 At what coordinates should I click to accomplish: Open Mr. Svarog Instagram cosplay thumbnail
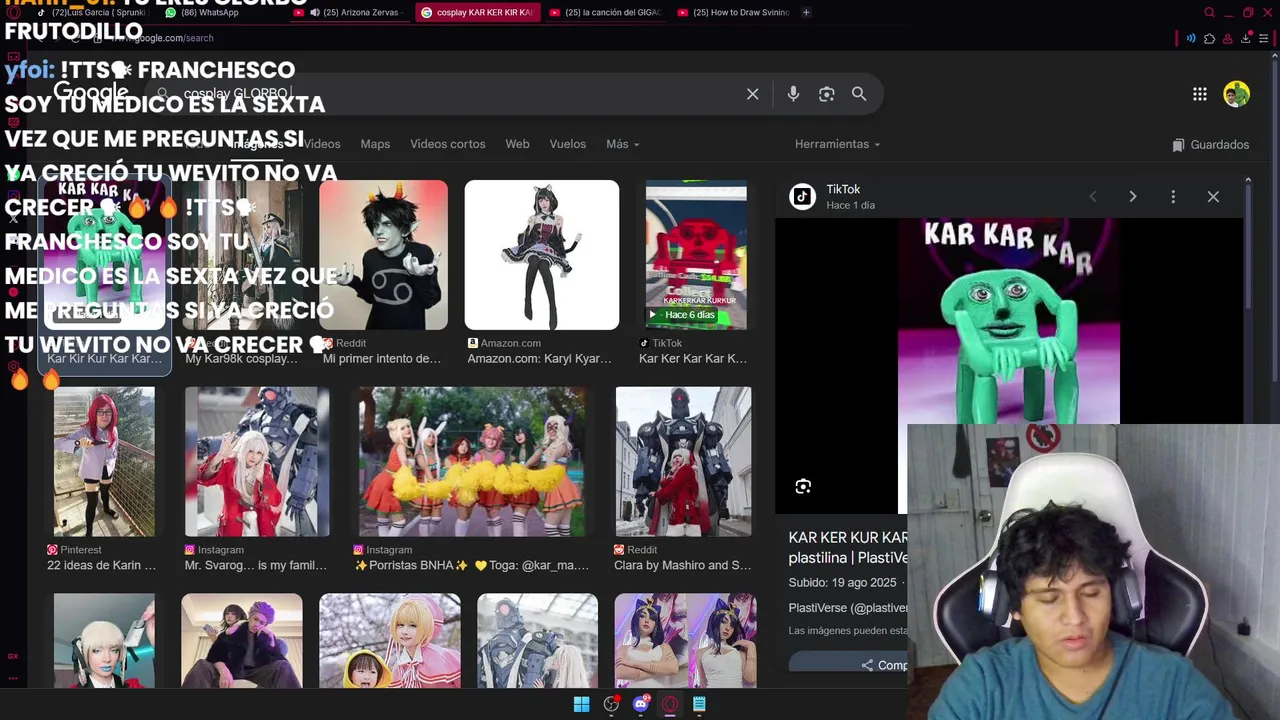pos(257,462)
